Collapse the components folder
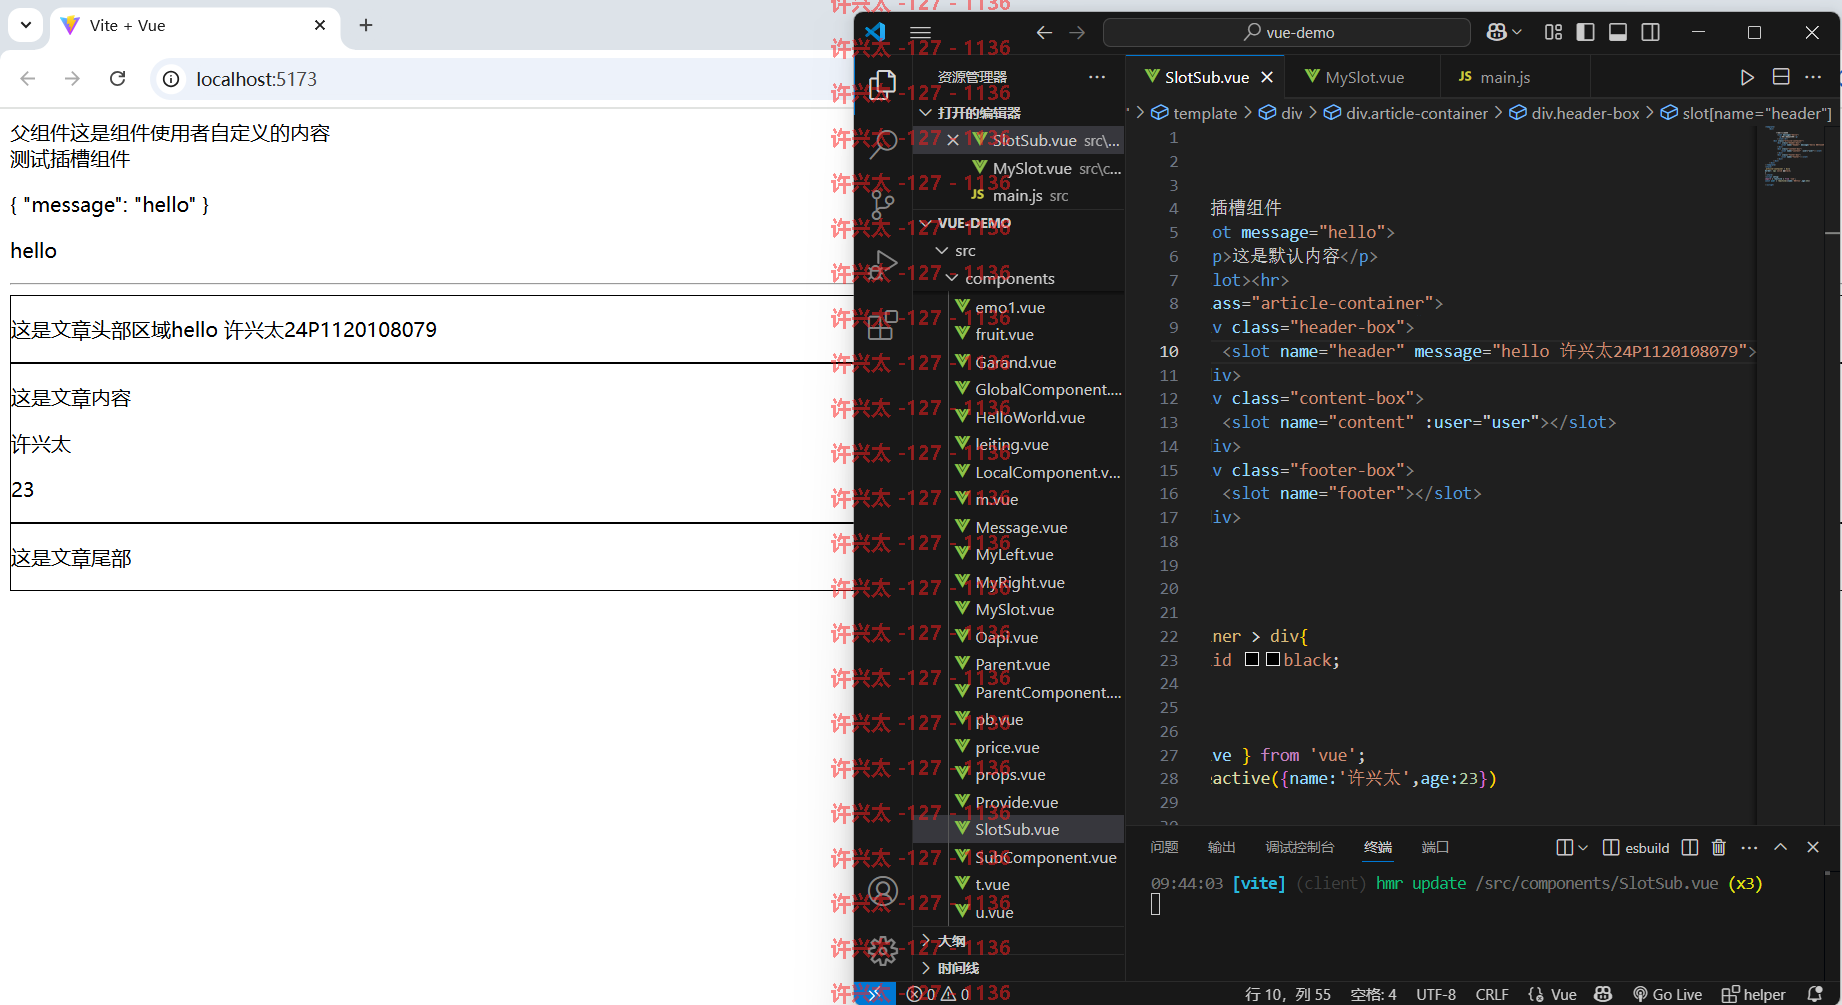This screenshot has width=1842, height=1005. click(x=1018, y=278)
